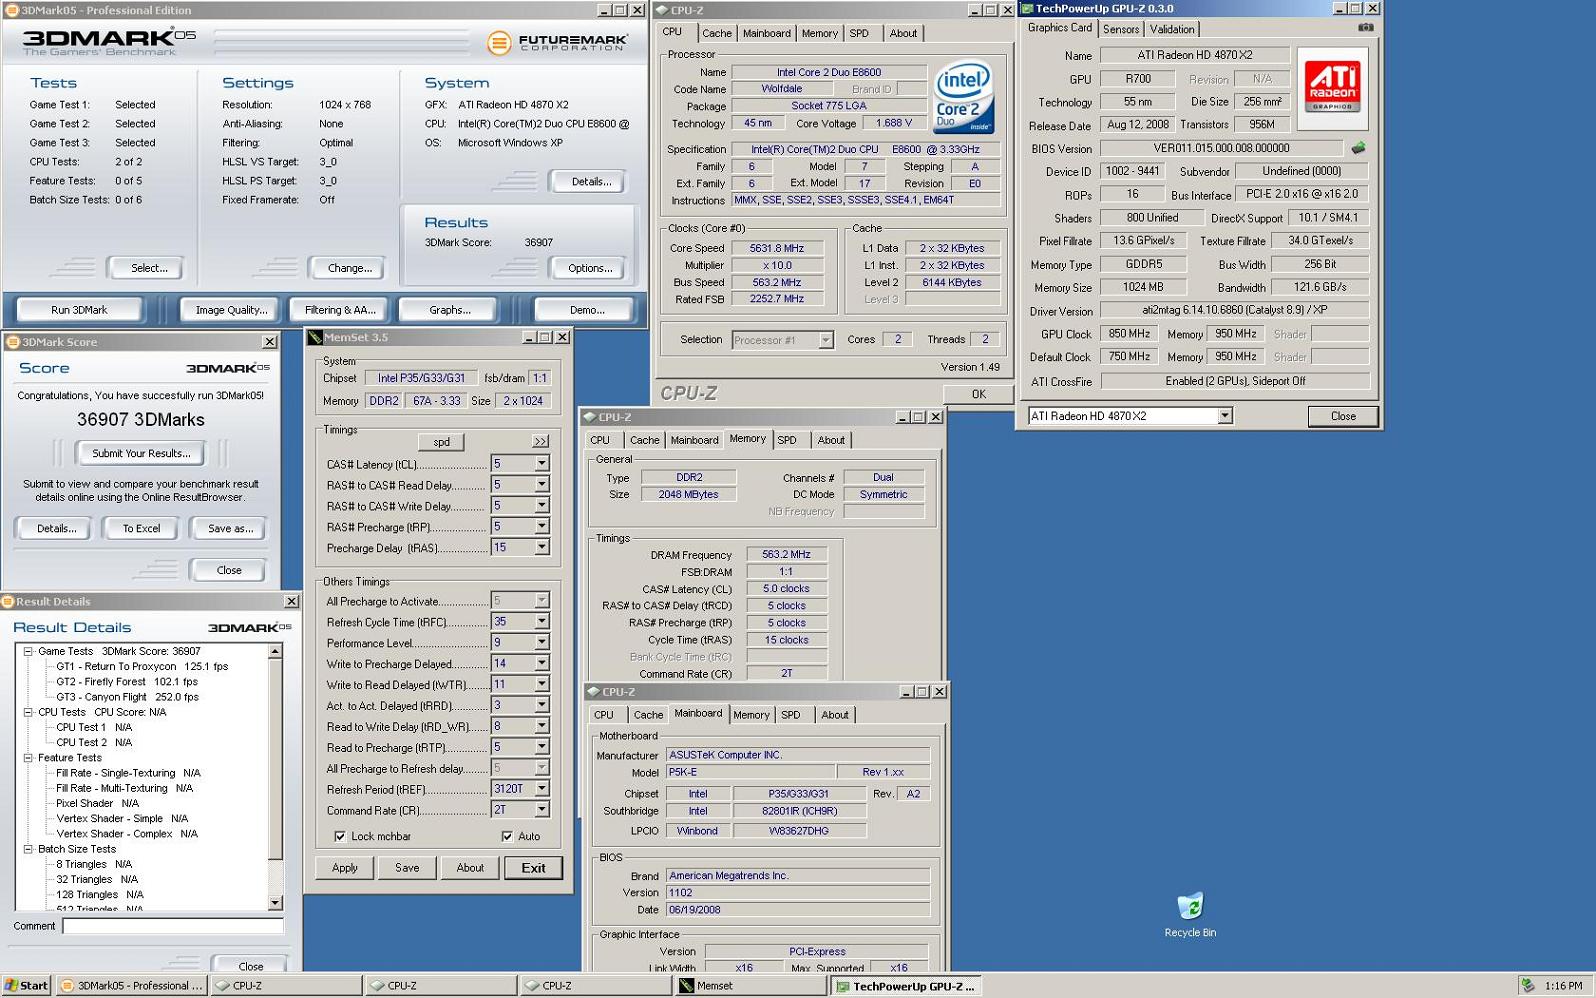Open the Command Rate (CR) dropdown in MemSet

click(x=541, y=811)
